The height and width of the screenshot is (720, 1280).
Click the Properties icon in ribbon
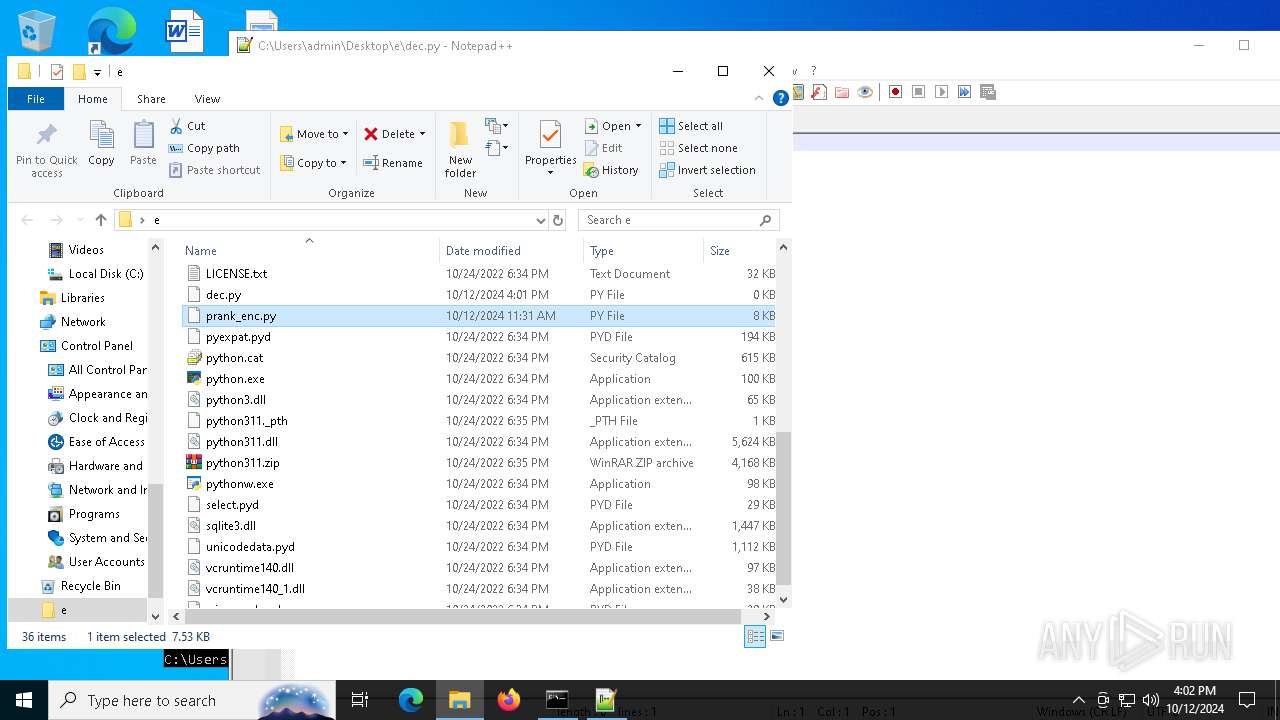[550, 135]
